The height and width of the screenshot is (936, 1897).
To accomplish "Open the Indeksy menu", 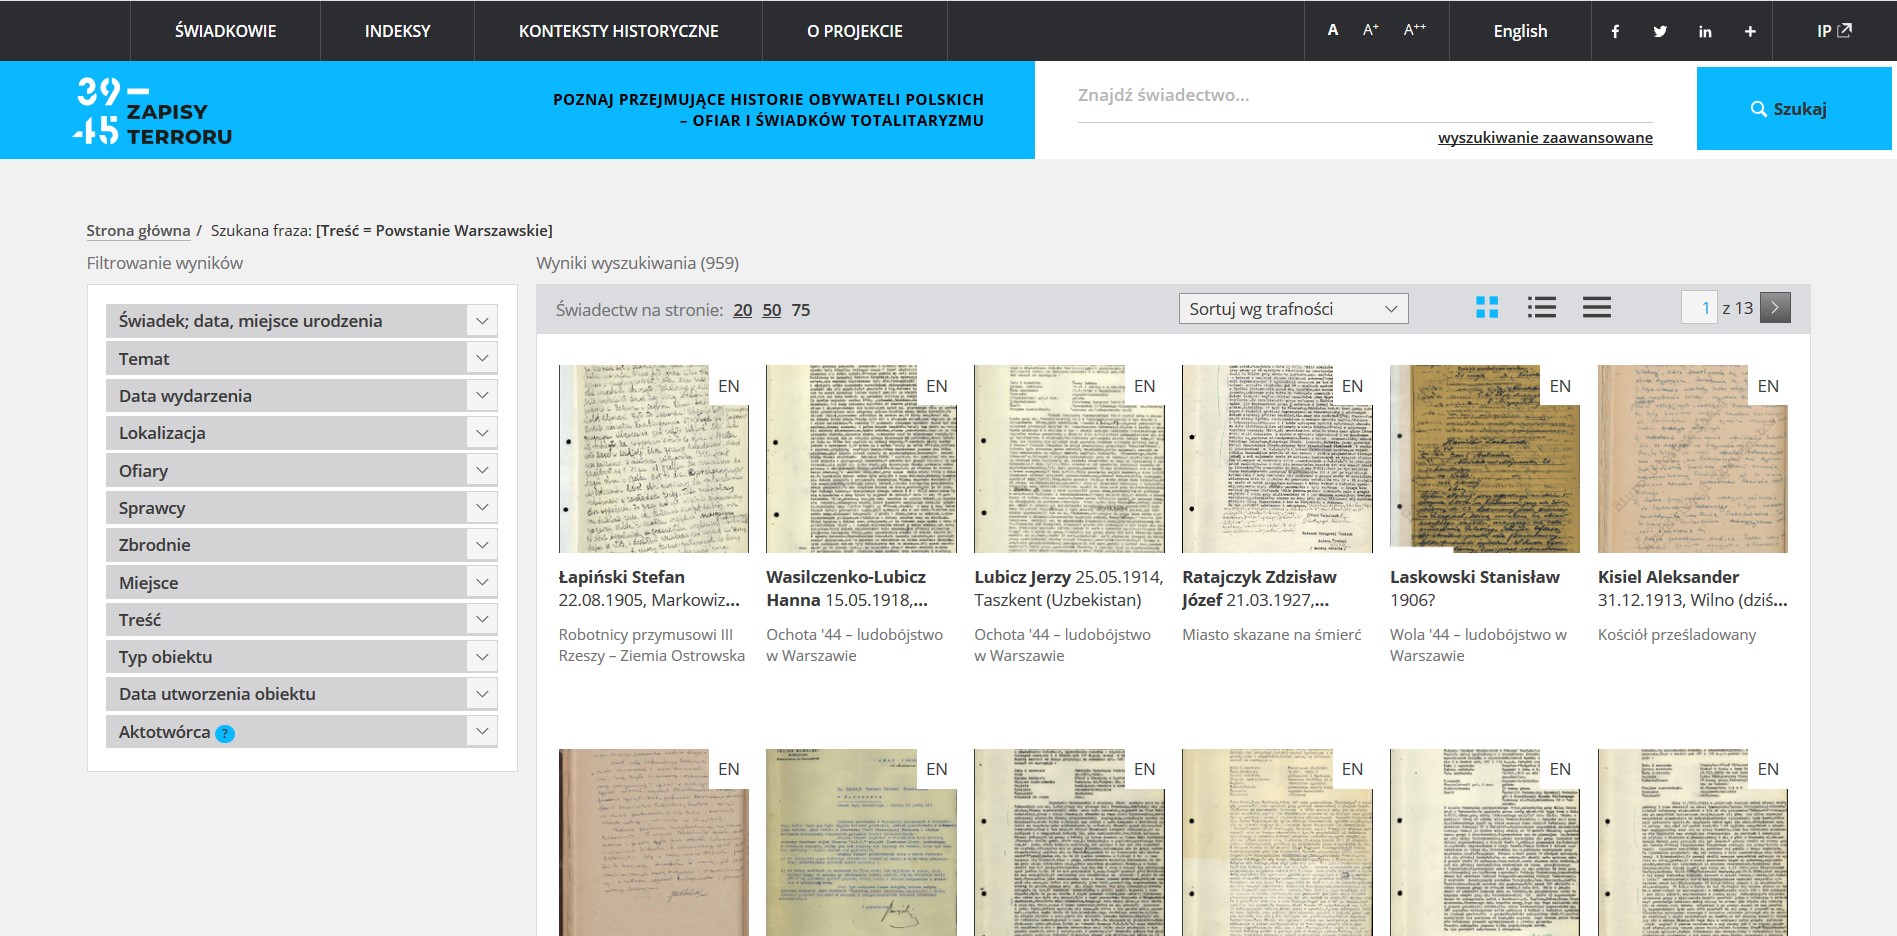I will click(x=397, y=31).
